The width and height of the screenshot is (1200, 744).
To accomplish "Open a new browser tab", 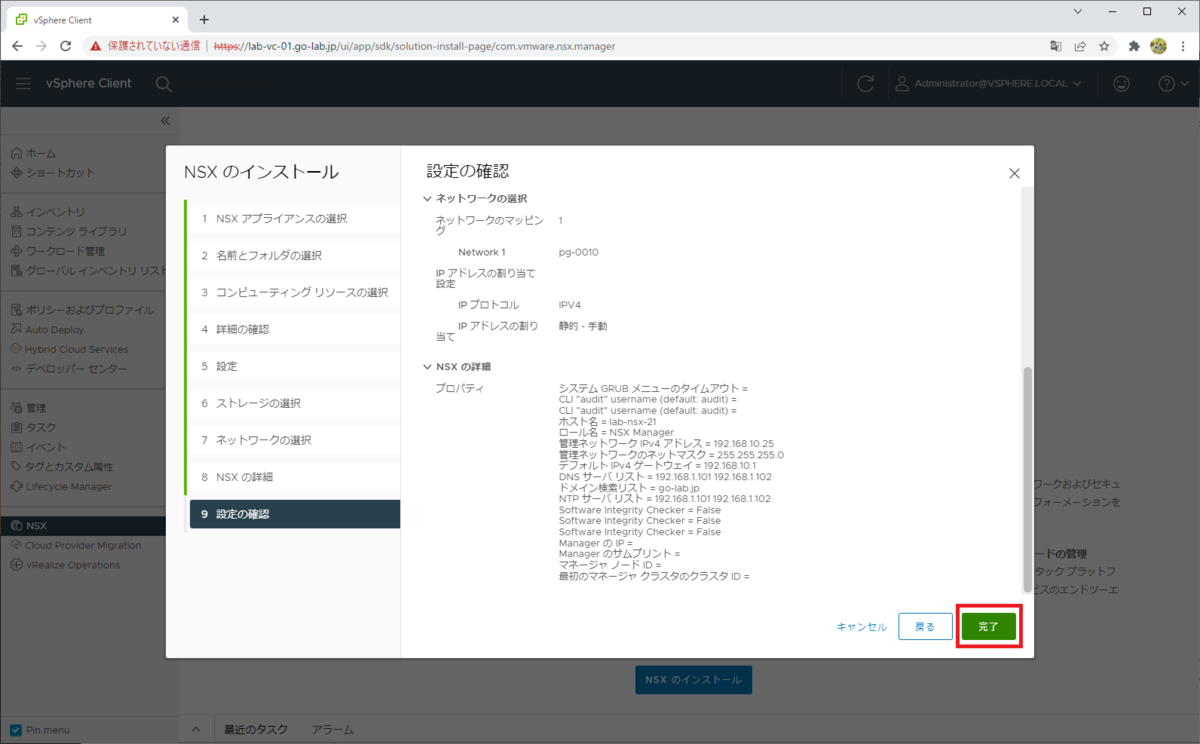I will 204,19.
